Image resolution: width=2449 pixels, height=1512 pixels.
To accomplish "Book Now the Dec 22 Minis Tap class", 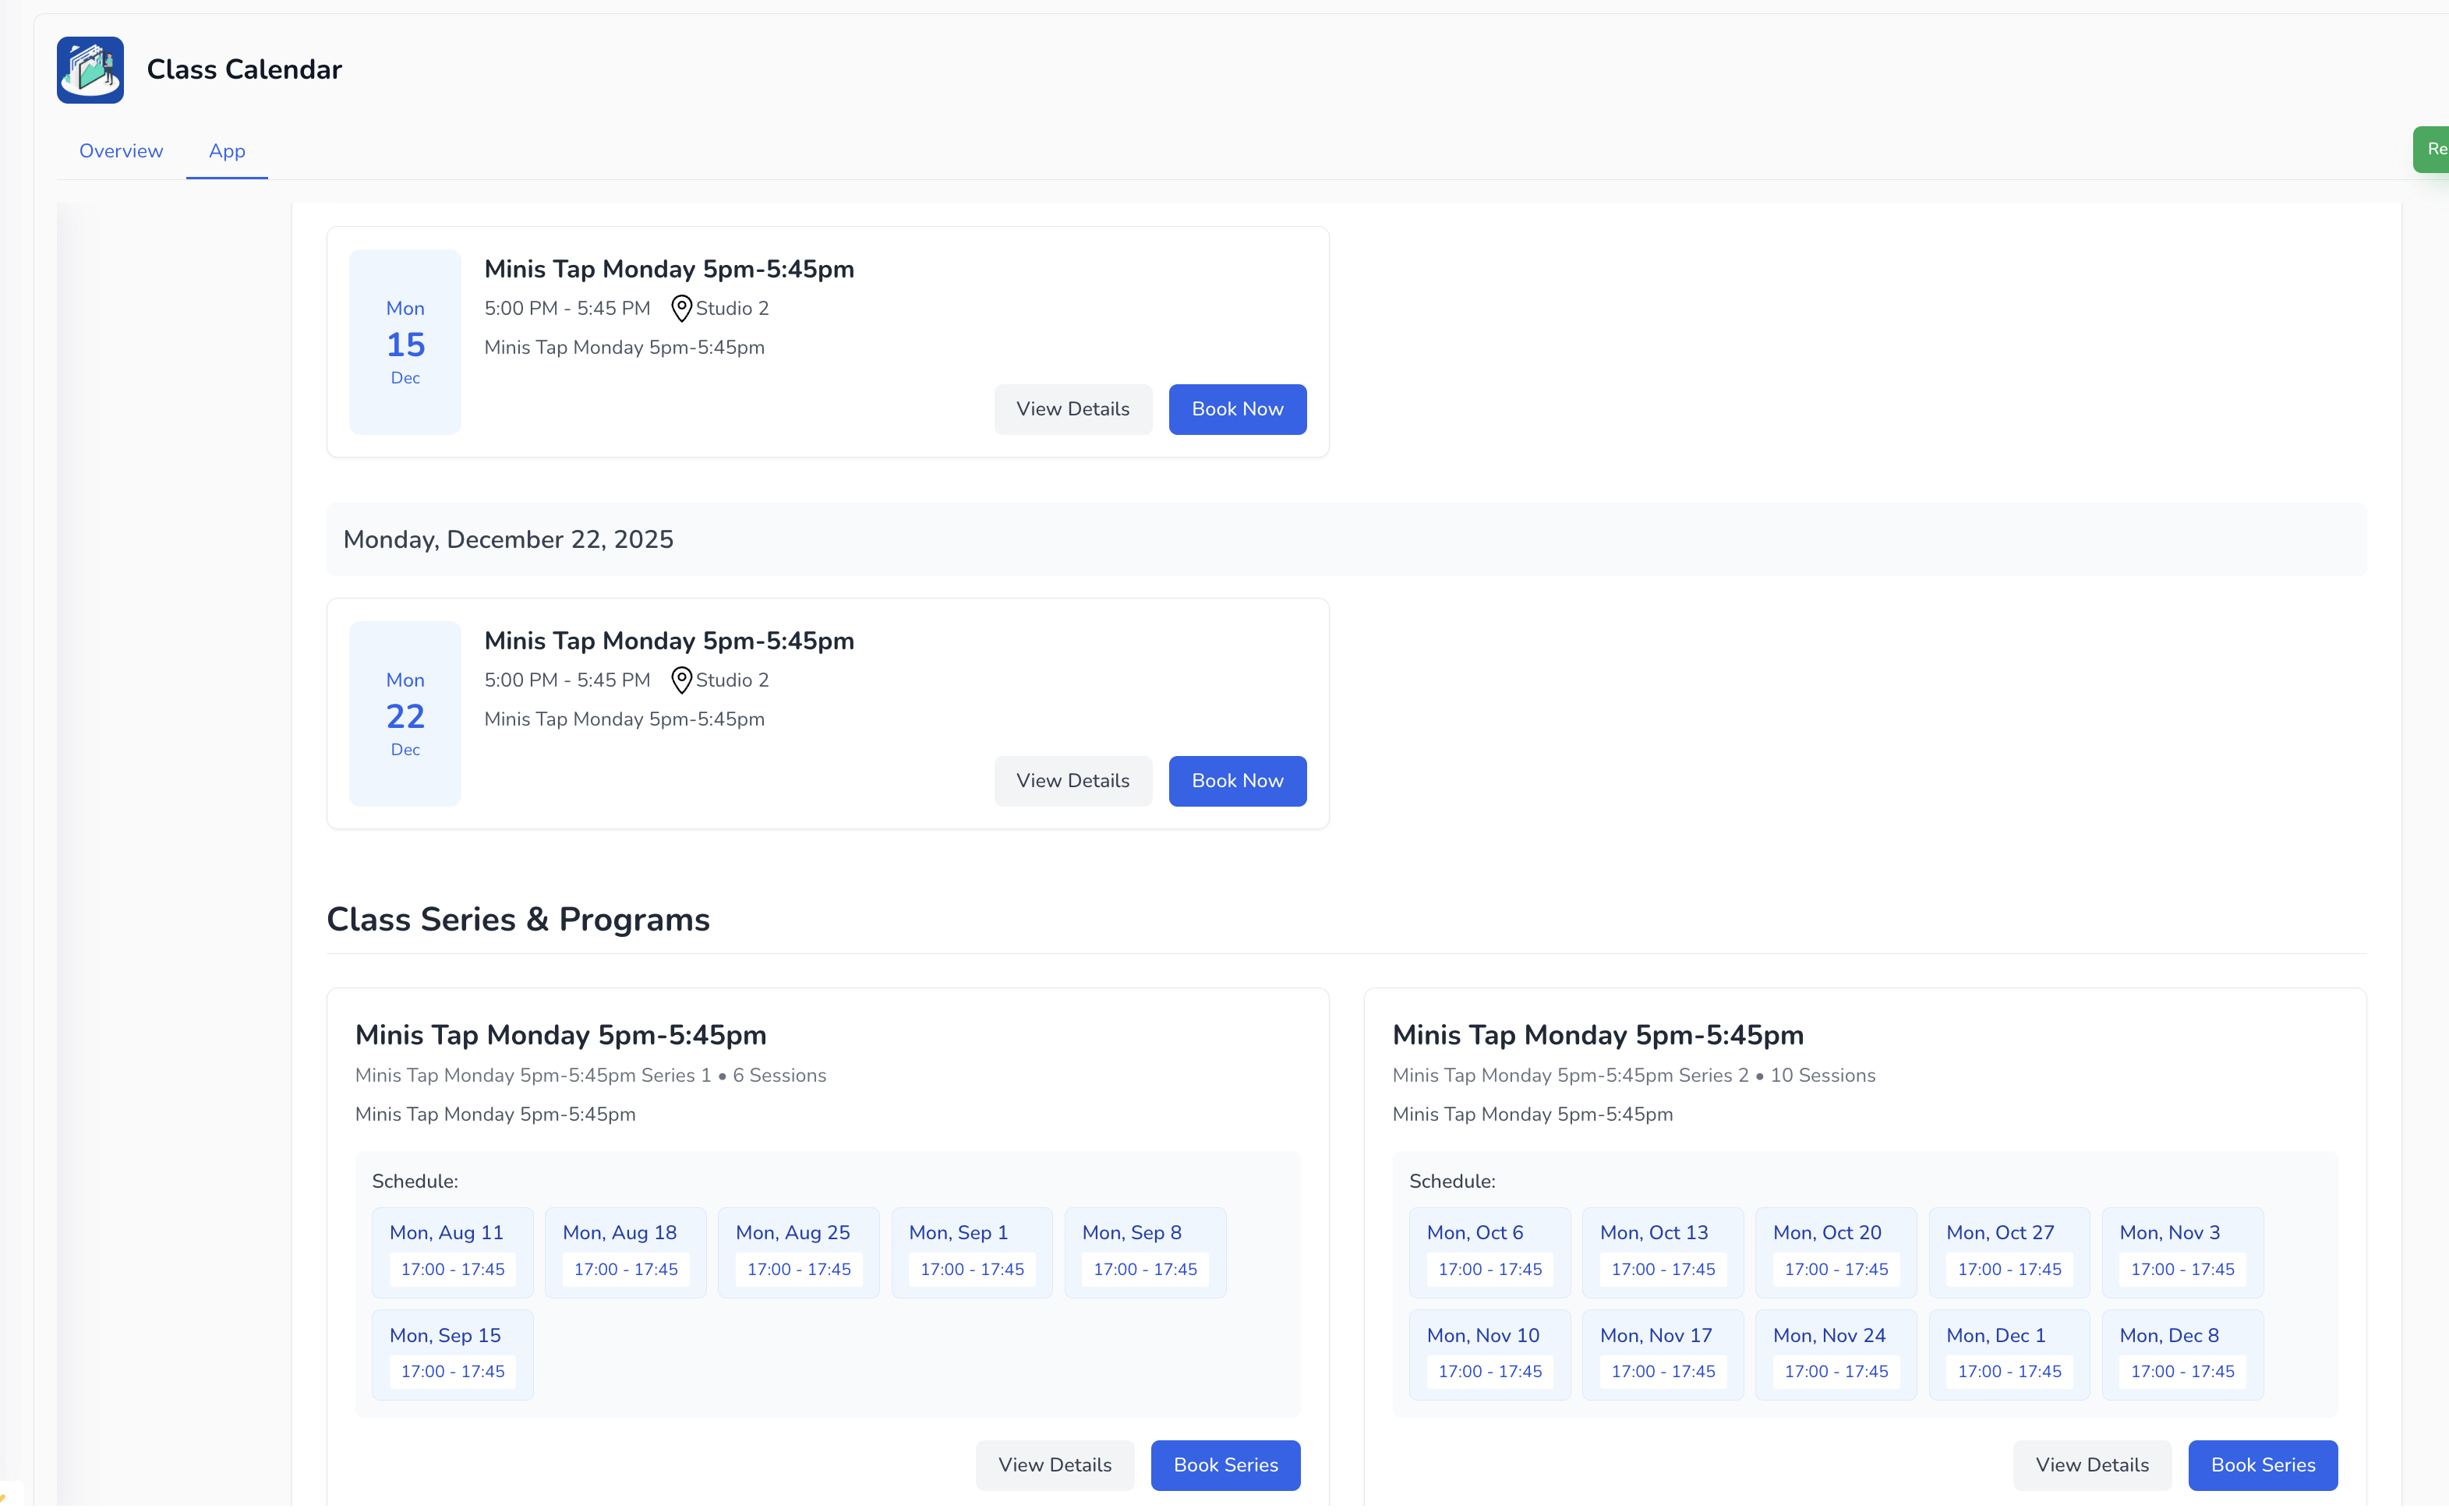I will (x=1237, y=782).
